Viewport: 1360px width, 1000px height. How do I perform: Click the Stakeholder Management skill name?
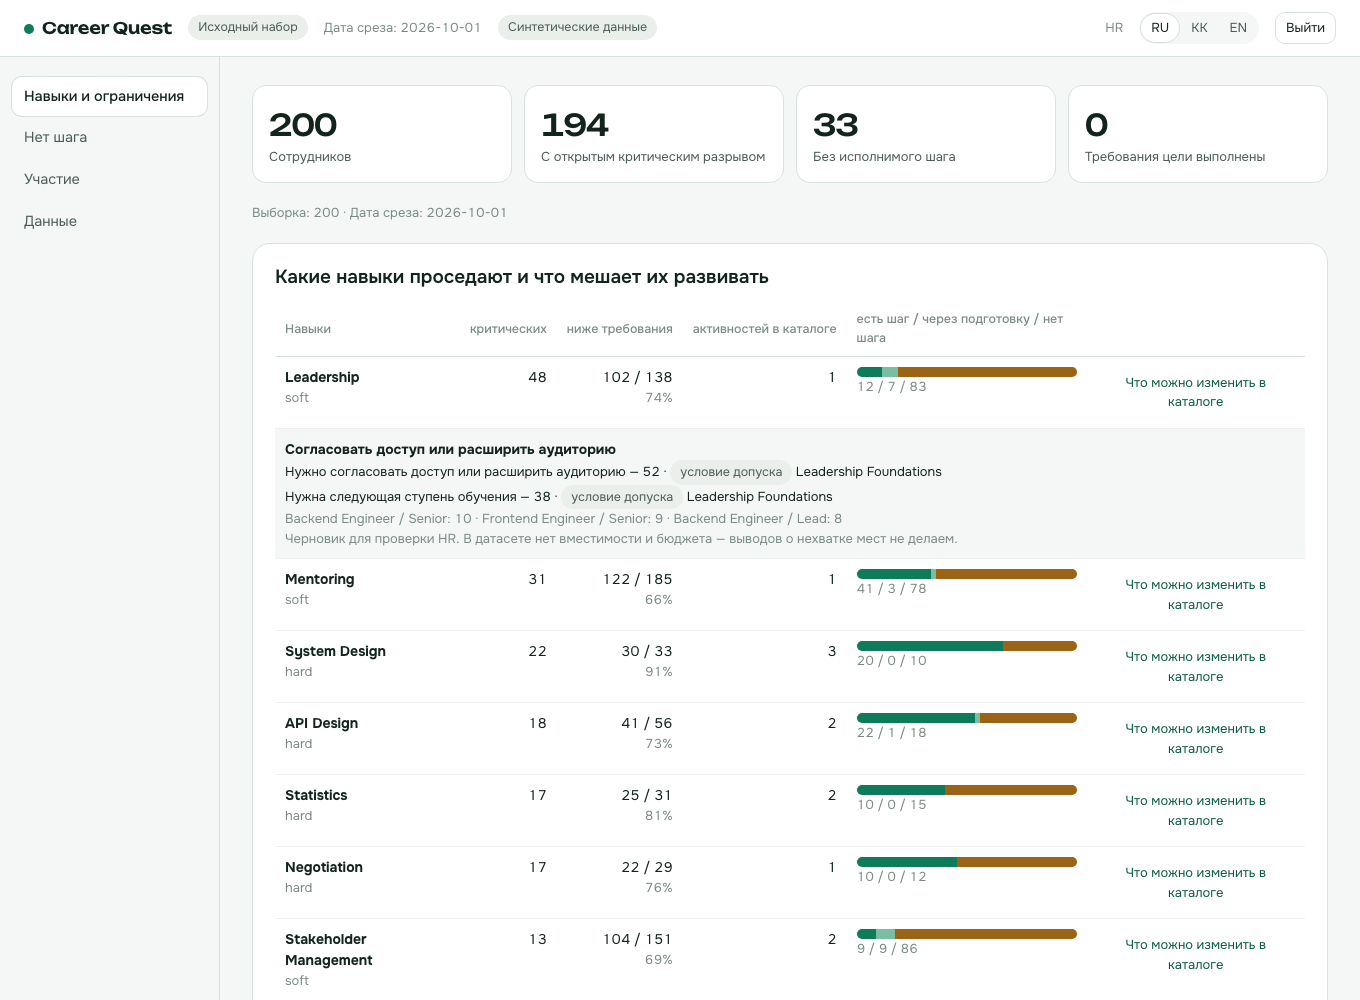[x=328, y=949]
